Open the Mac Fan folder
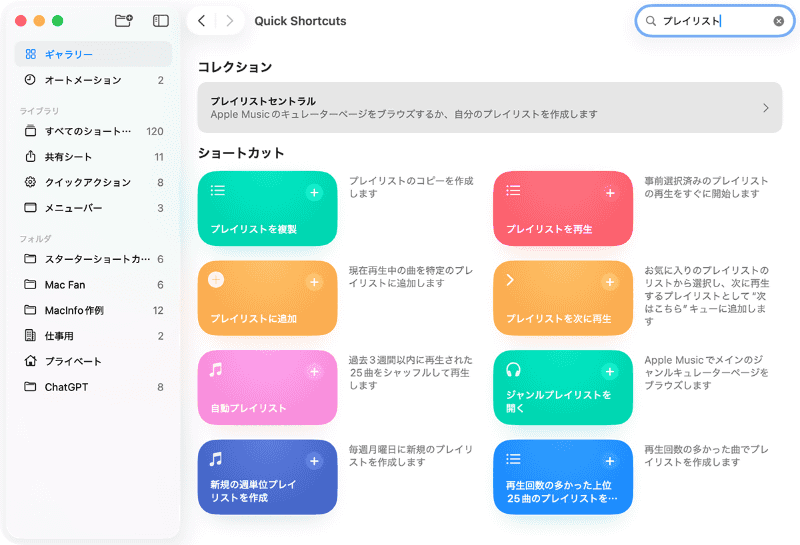The height and width of the screenshot is (545, 800). [x=93, y=284]
